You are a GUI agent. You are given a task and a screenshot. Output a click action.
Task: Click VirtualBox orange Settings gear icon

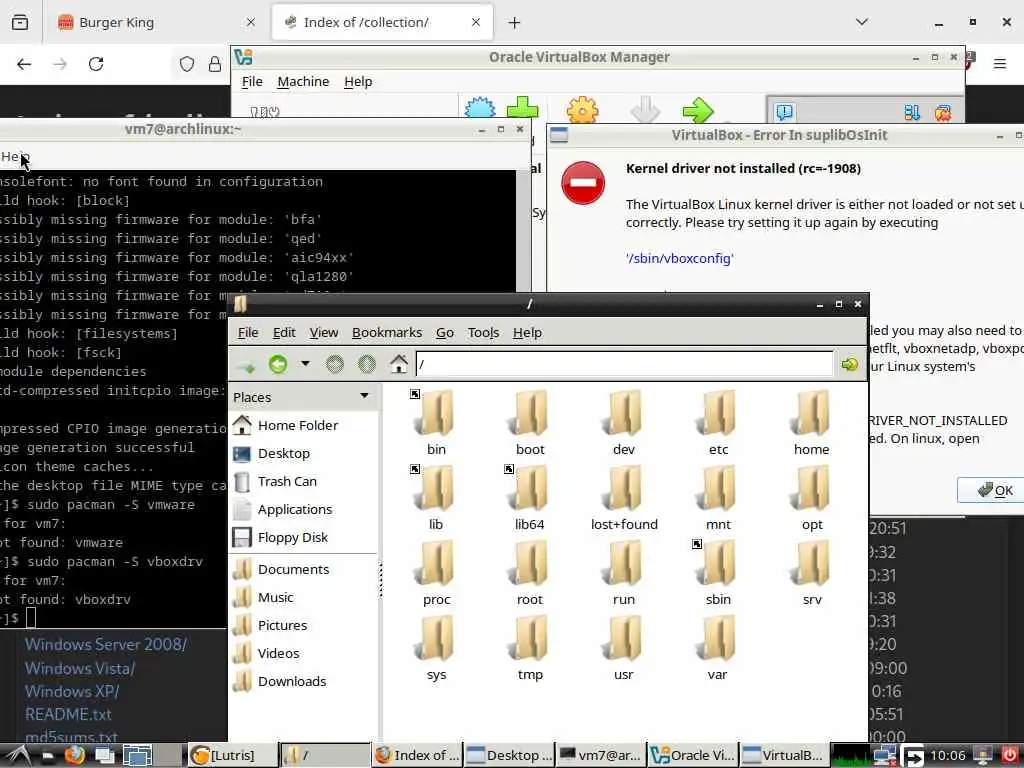coord(583,109)
